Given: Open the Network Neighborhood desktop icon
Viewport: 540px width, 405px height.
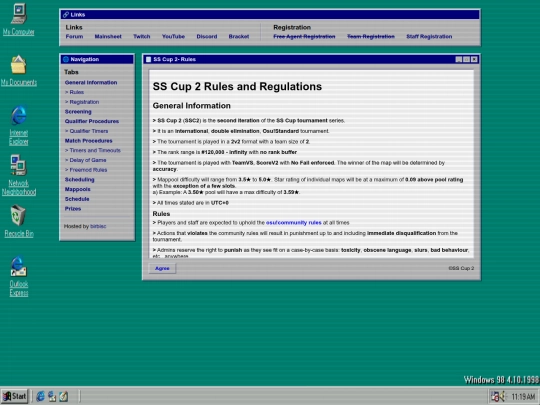Looking at the screenshot, I should 19,176.
